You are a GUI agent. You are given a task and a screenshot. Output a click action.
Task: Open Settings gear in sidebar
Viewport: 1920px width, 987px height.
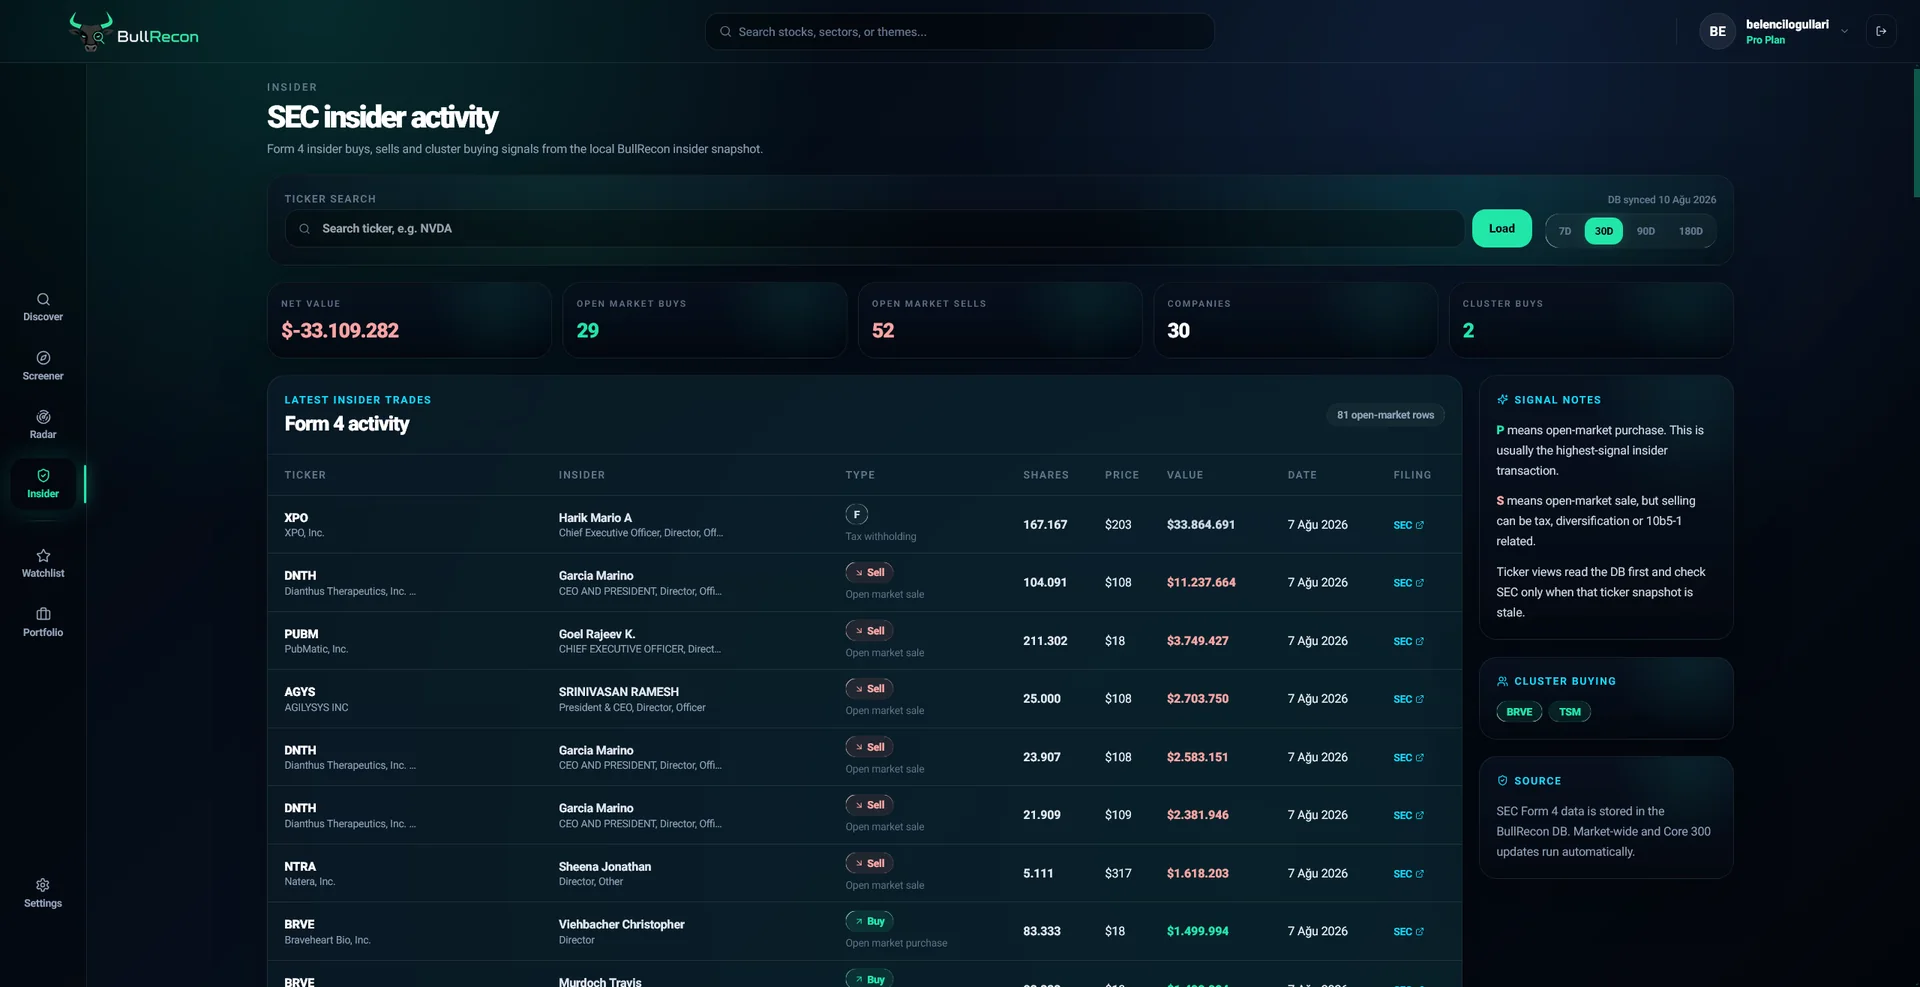(43, 885)
